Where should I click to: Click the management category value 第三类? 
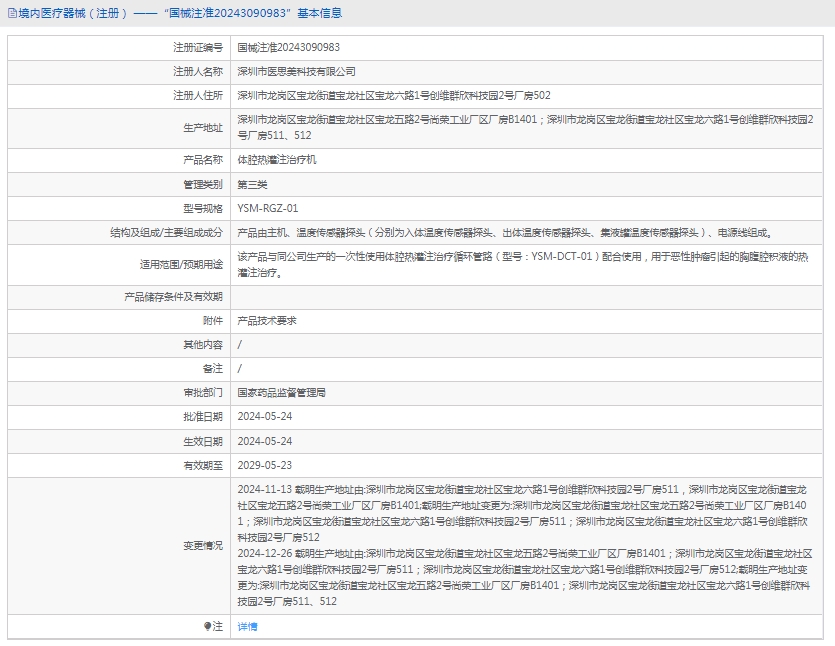click(x=252, y=184)
